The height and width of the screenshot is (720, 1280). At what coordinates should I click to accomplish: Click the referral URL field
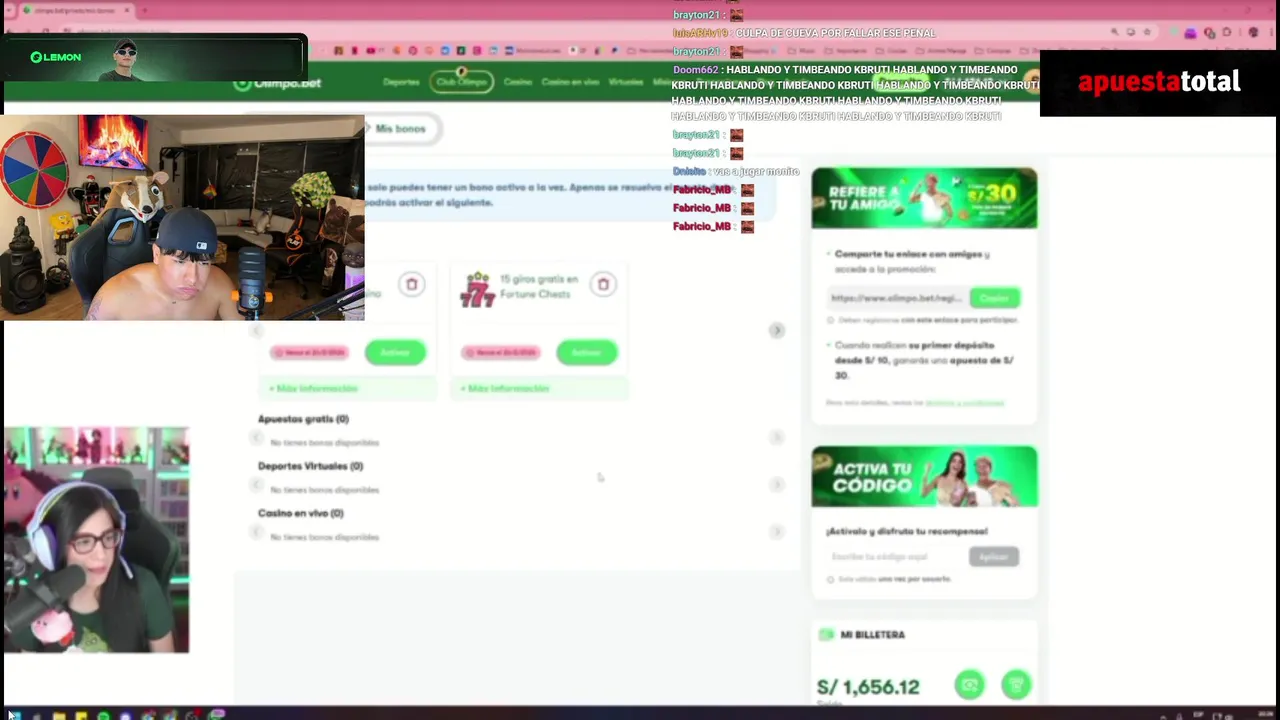897,298
